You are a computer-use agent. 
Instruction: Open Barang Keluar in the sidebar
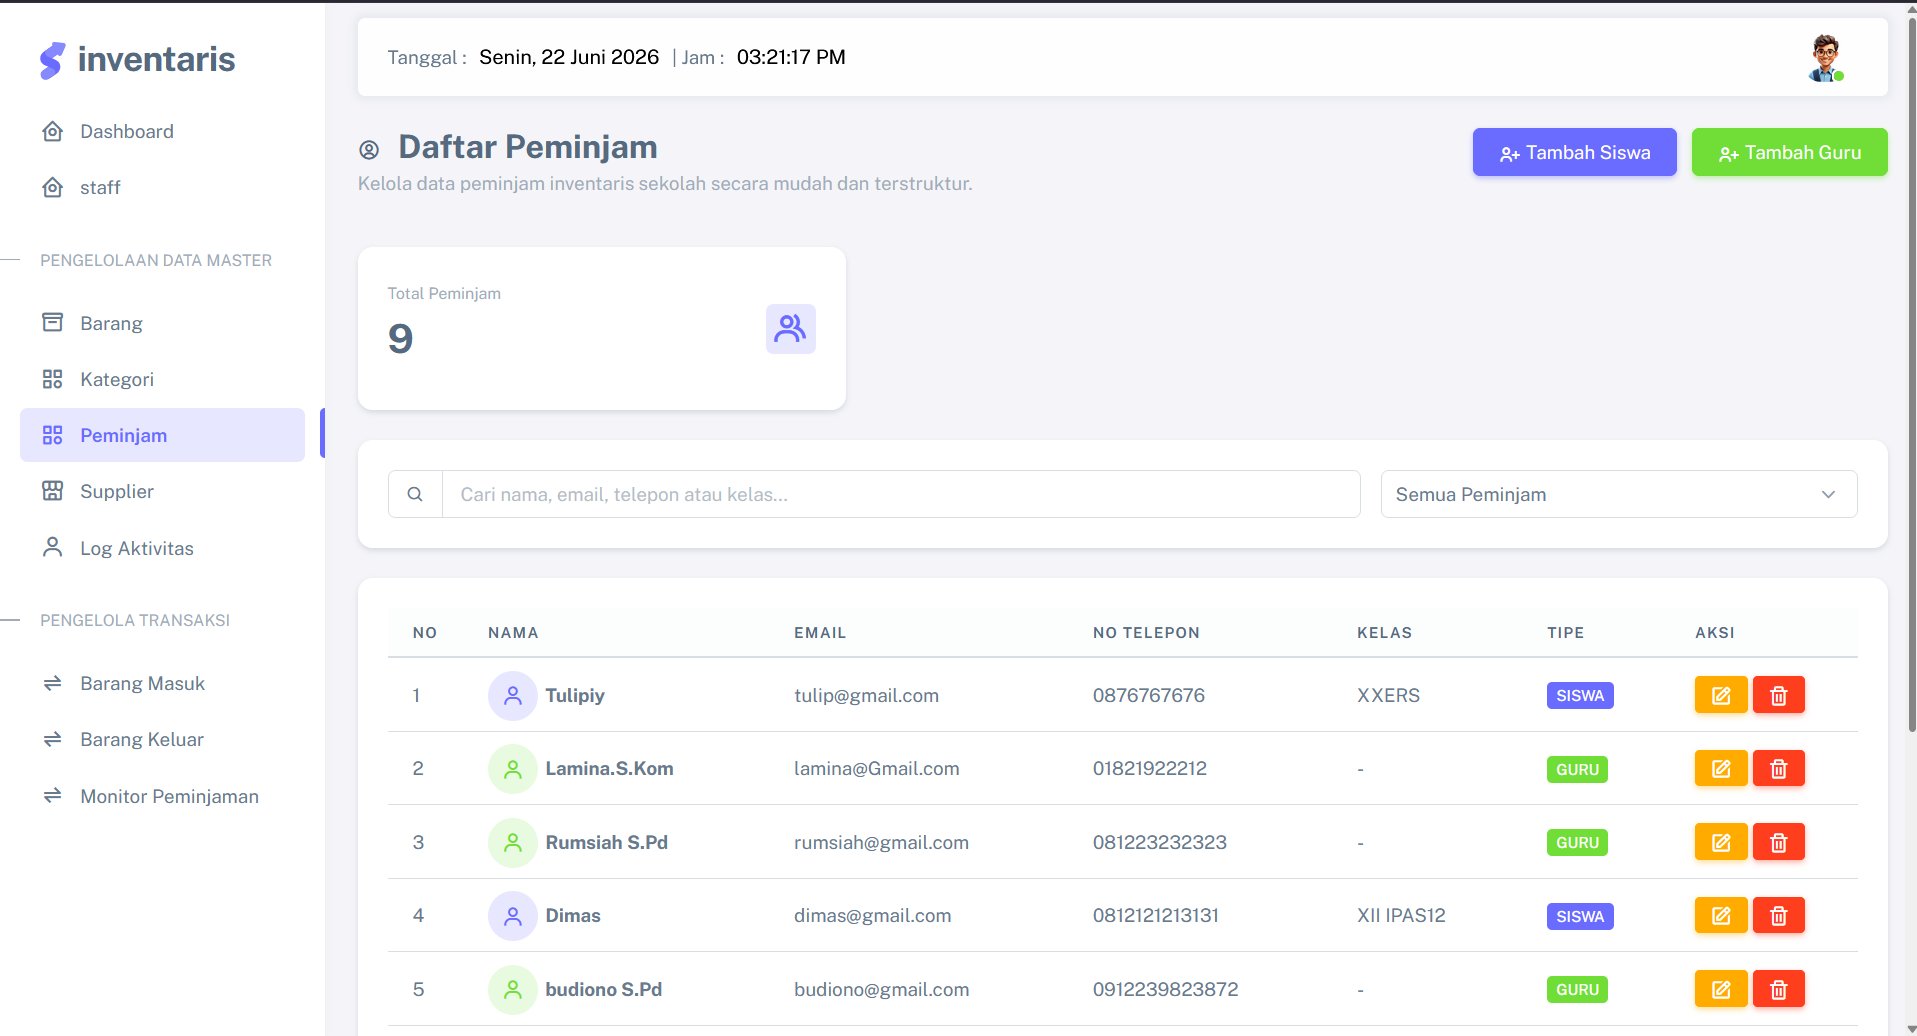point(162,739)
